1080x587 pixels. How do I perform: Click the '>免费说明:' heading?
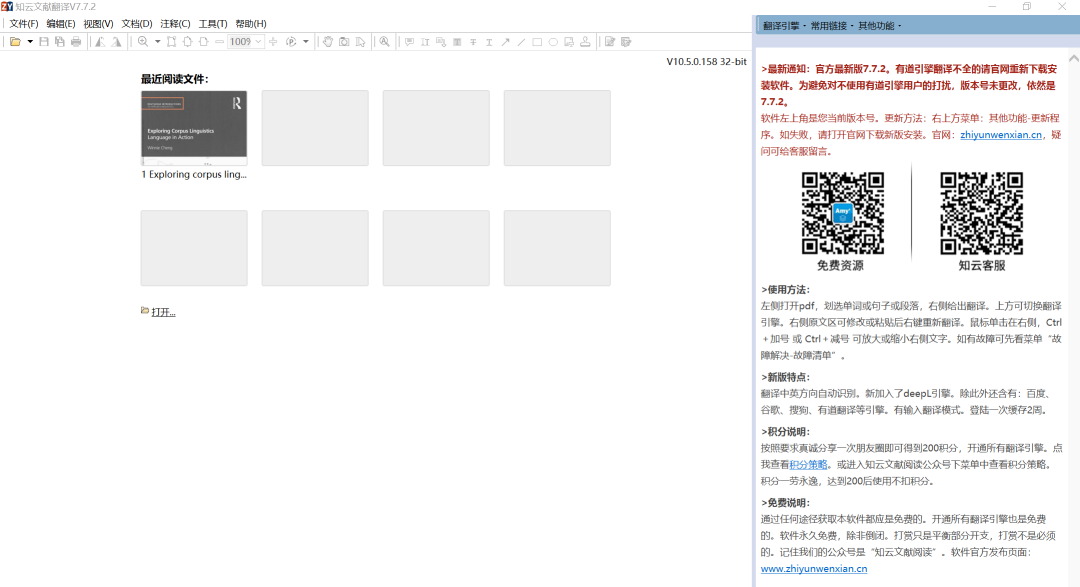pos(785,502)
